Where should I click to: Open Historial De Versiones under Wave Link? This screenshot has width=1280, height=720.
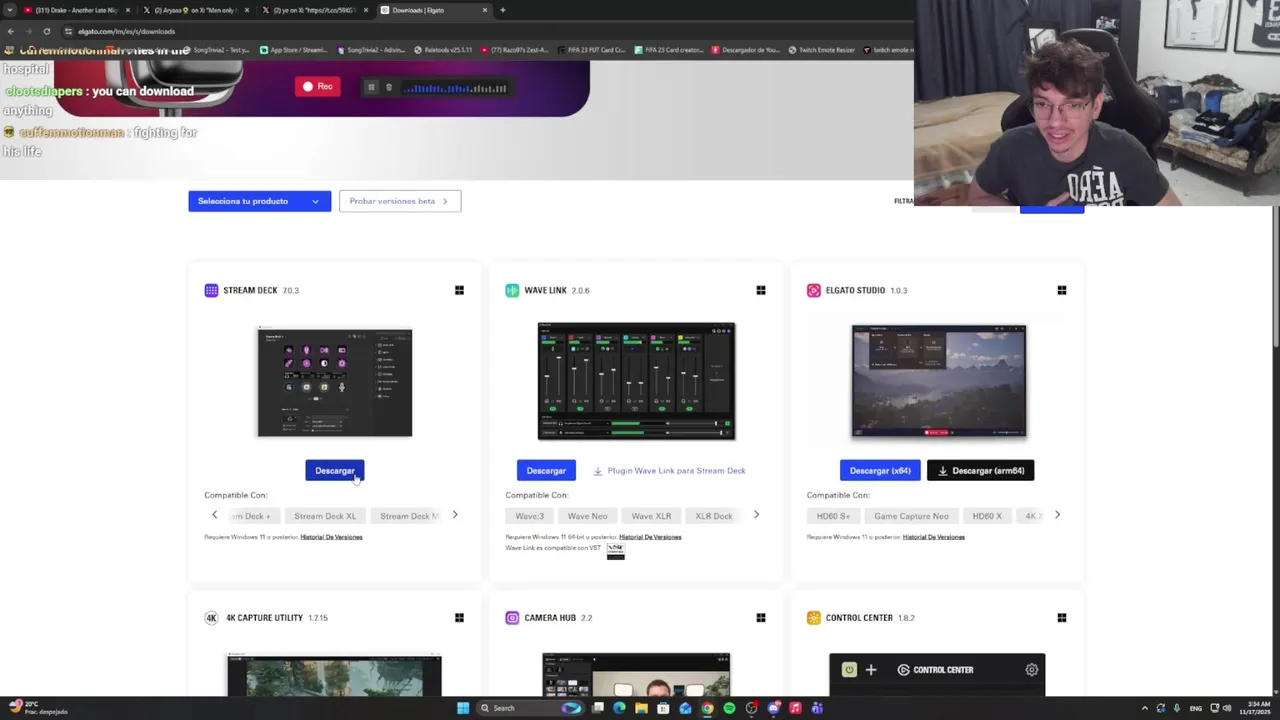pos(650,537)
